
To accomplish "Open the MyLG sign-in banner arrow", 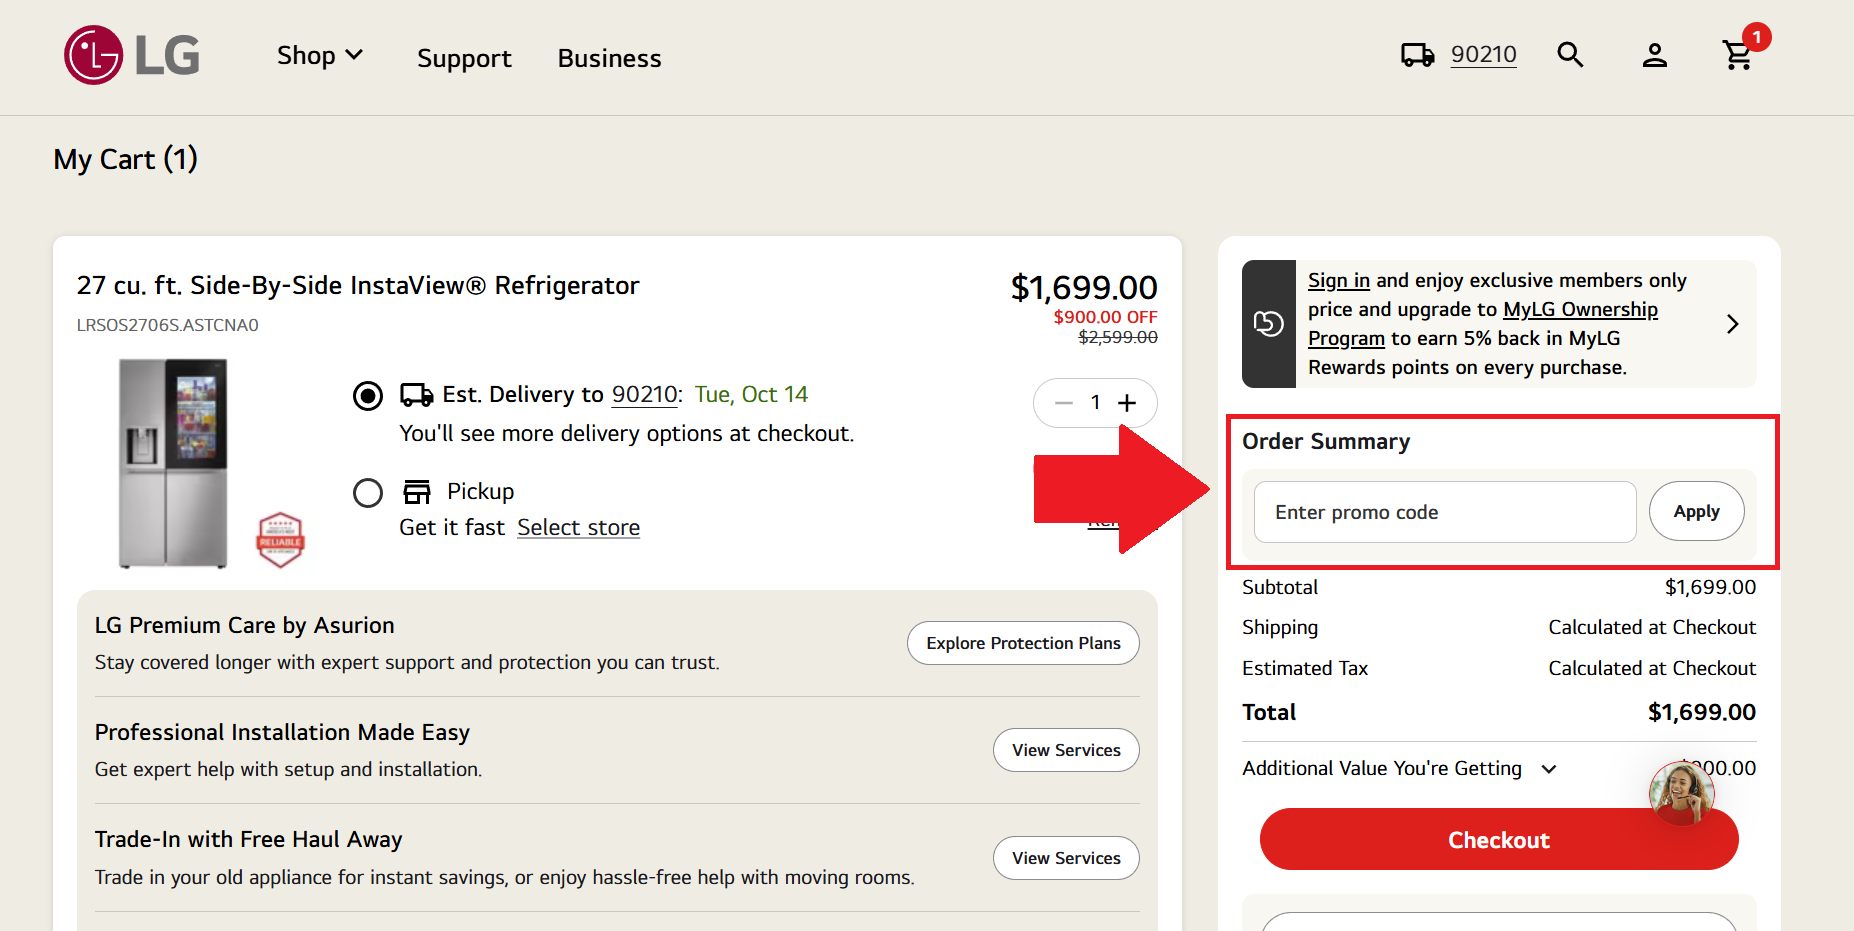I will (x=1733, y=324).
